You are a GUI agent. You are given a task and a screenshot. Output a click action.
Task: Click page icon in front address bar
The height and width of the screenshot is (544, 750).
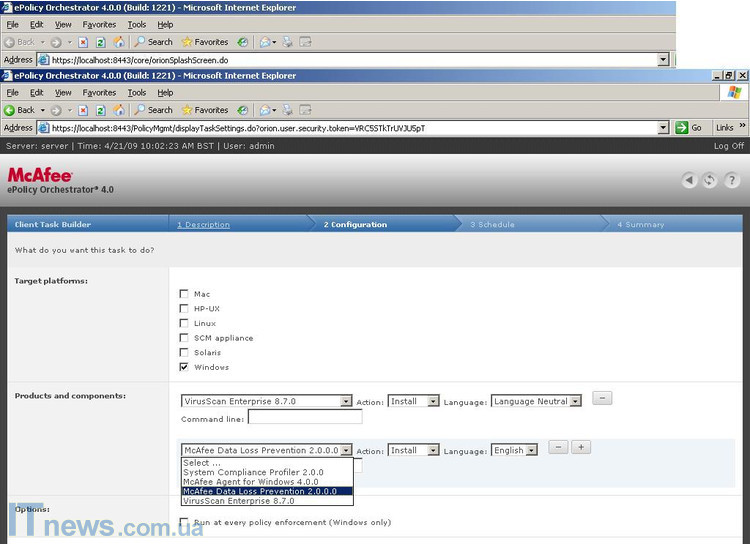click(x=44, y=128)
